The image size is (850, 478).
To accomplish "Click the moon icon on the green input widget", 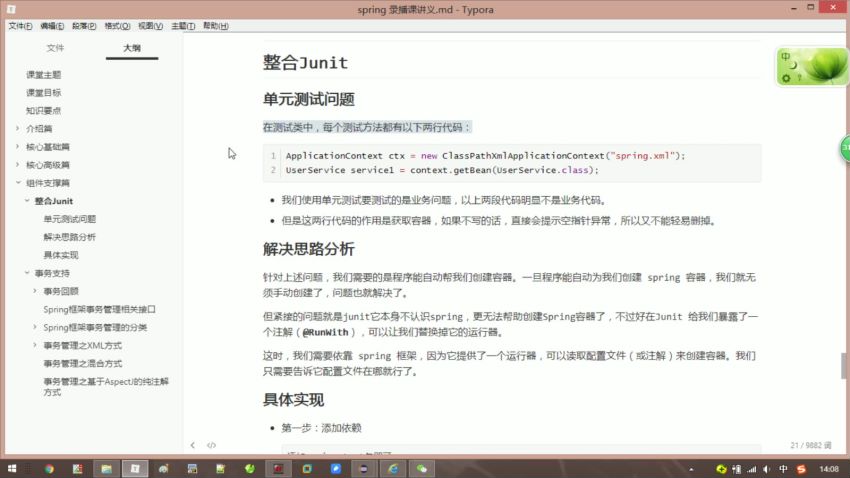I will click(793, 66).
